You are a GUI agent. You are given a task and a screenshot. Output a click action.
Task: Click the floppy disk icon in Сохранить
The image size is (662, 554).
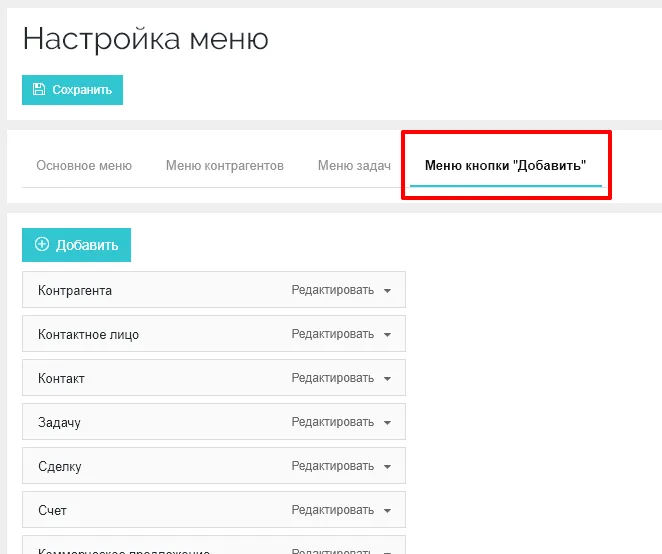point(39,90)
